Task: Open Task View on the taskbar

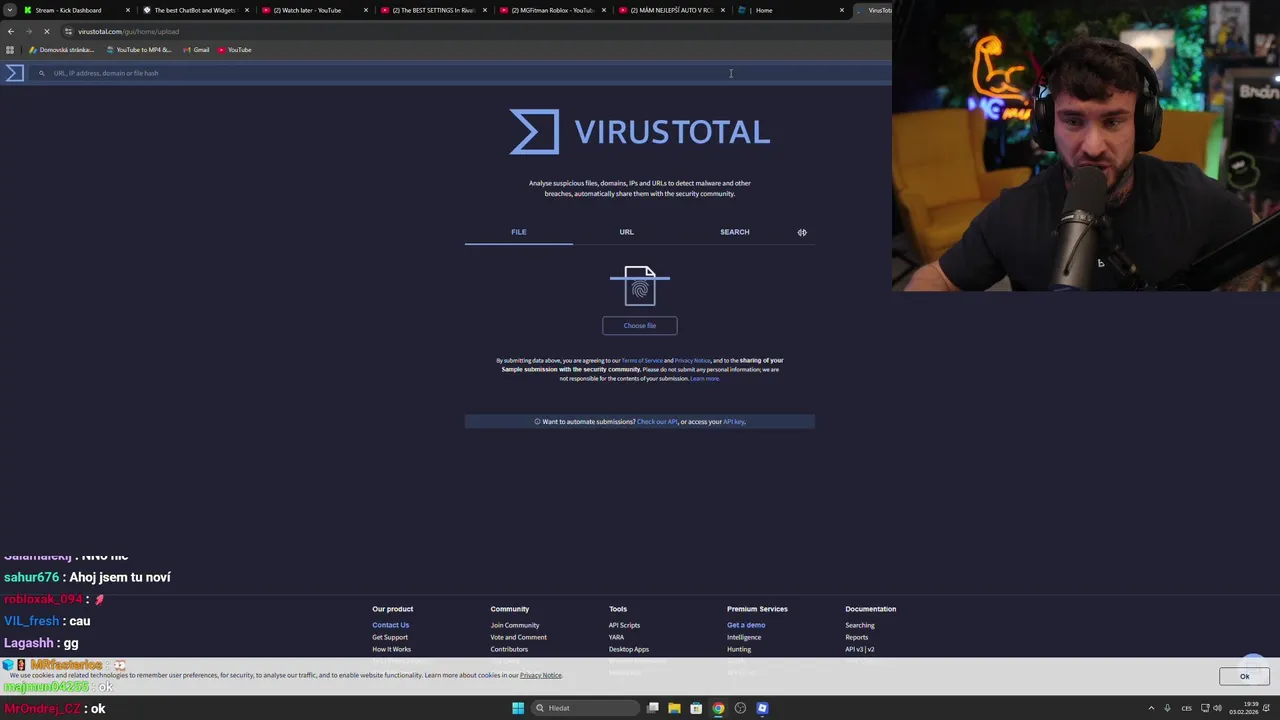Action: (x=653, y=708)
